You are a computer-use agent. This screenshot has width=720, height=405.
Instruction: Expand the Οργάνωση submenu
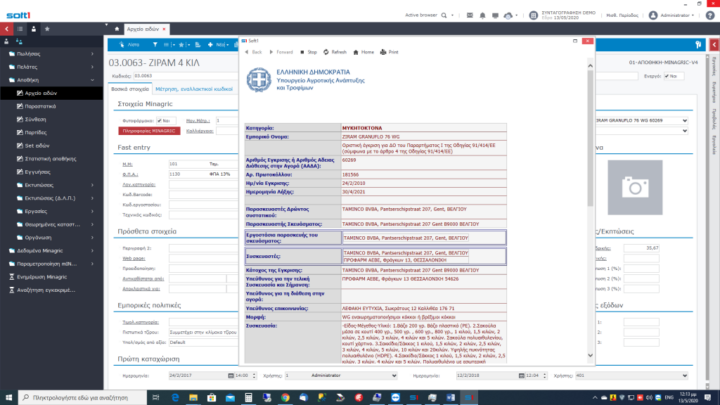tap(51, 238)
